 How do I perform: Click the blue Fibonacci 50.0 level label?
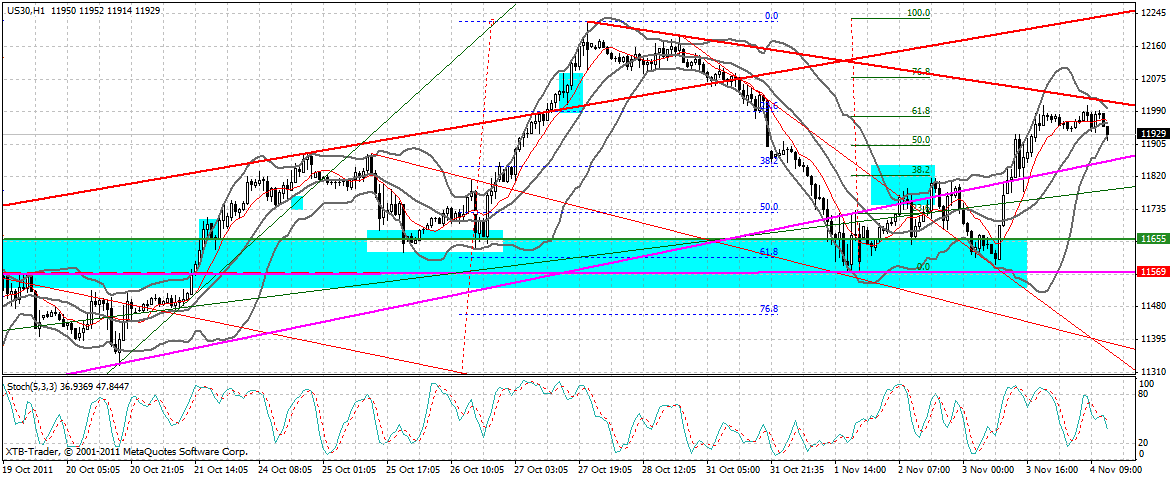[x=769, y=207]
